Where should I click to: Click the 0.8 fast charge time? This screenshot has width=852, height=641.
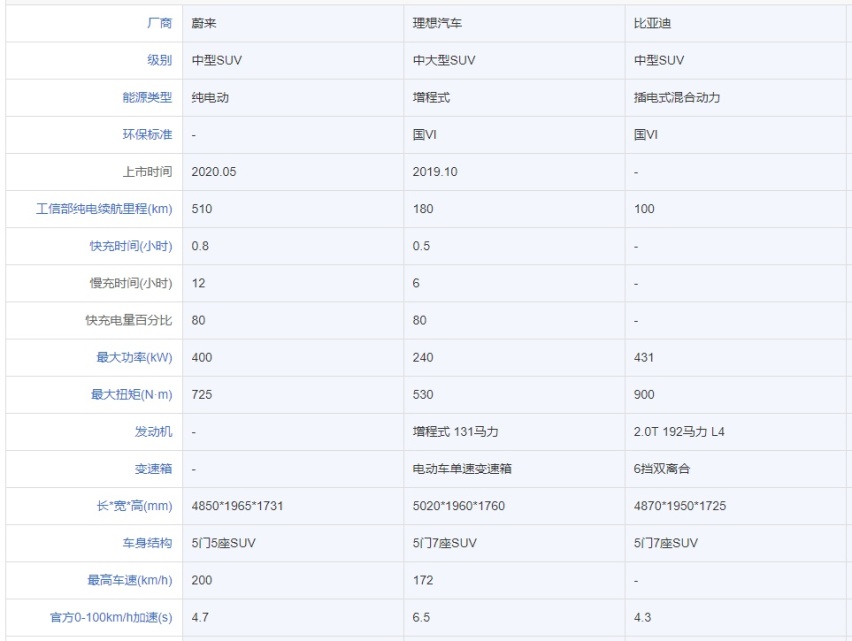200,246
